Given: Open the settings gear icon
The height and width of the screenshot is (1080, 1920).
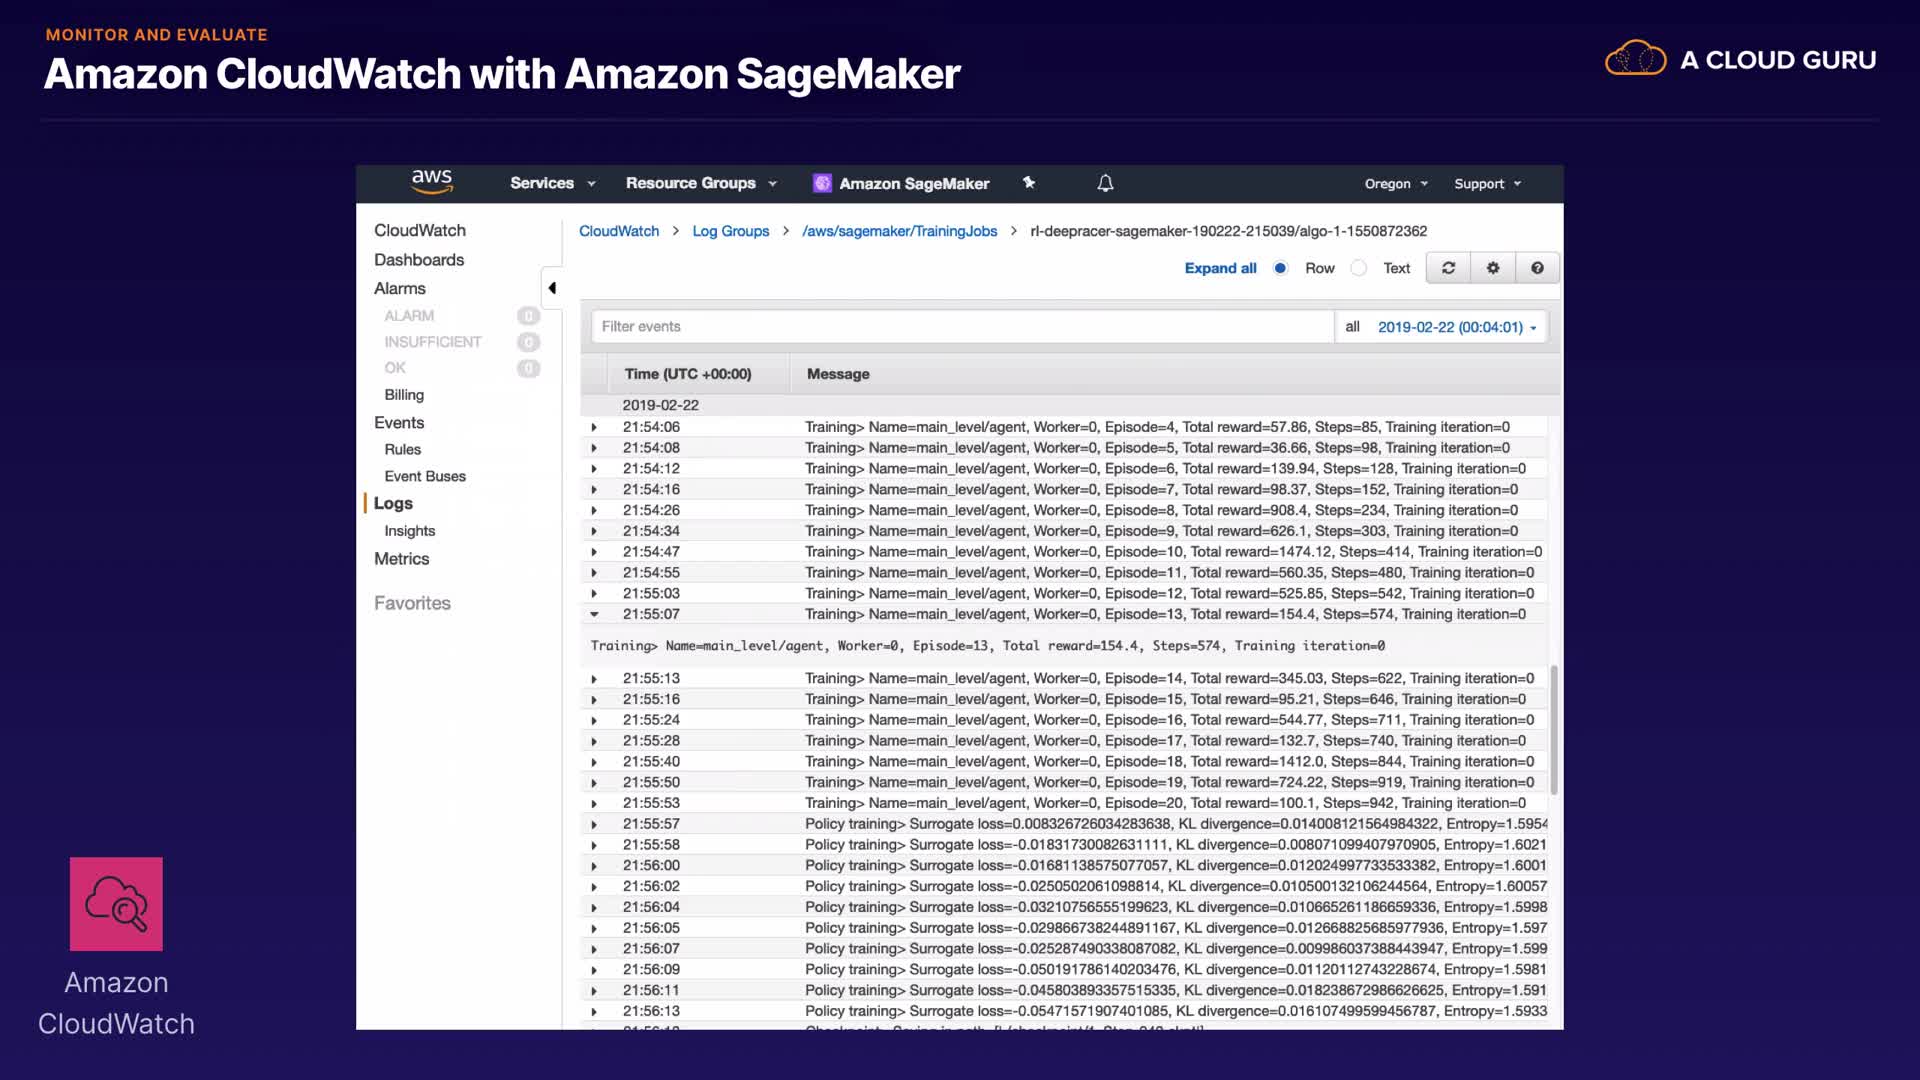Looking at the screenshot, I should pyautogui.click(x=1493, y=268).
